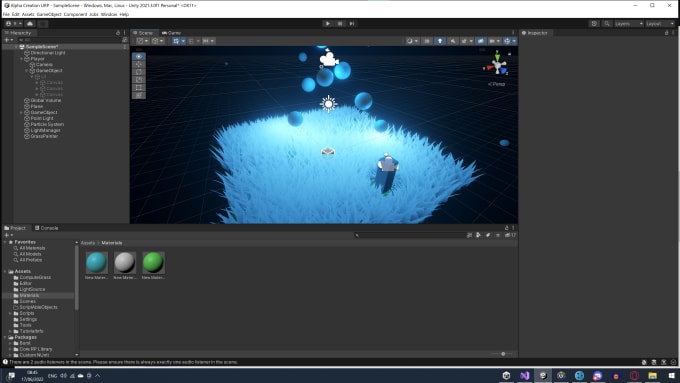Switch to the Console tab
Screen dimensions: 680x383
tap(46, 228)
